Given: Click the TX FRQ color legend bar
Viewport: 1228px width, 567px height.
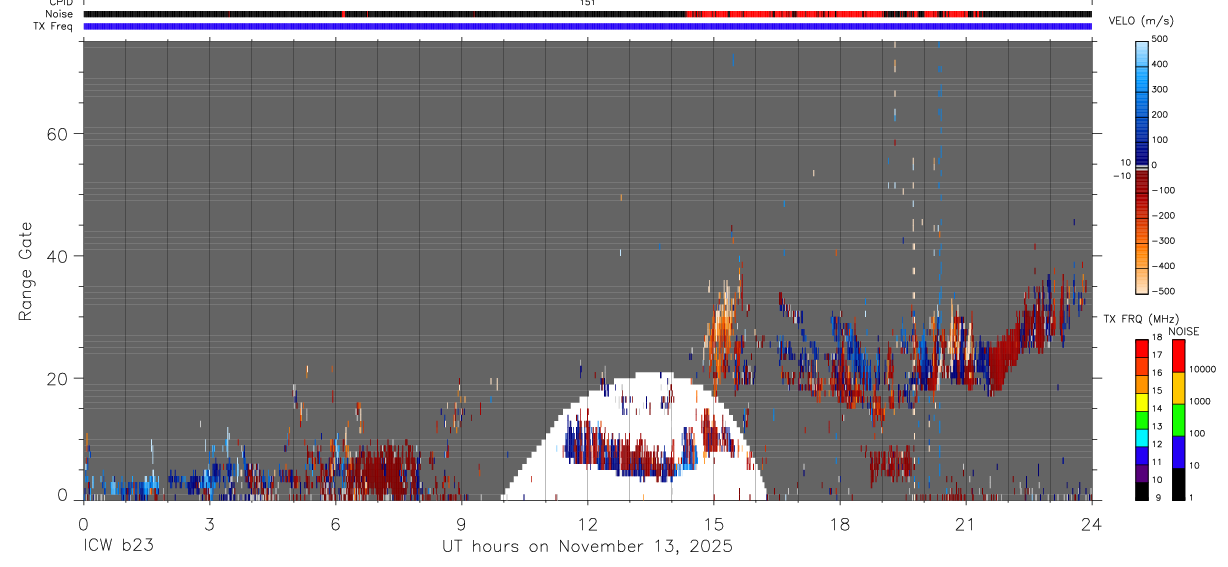Looking at the screenshot, I should (1141, 420).
